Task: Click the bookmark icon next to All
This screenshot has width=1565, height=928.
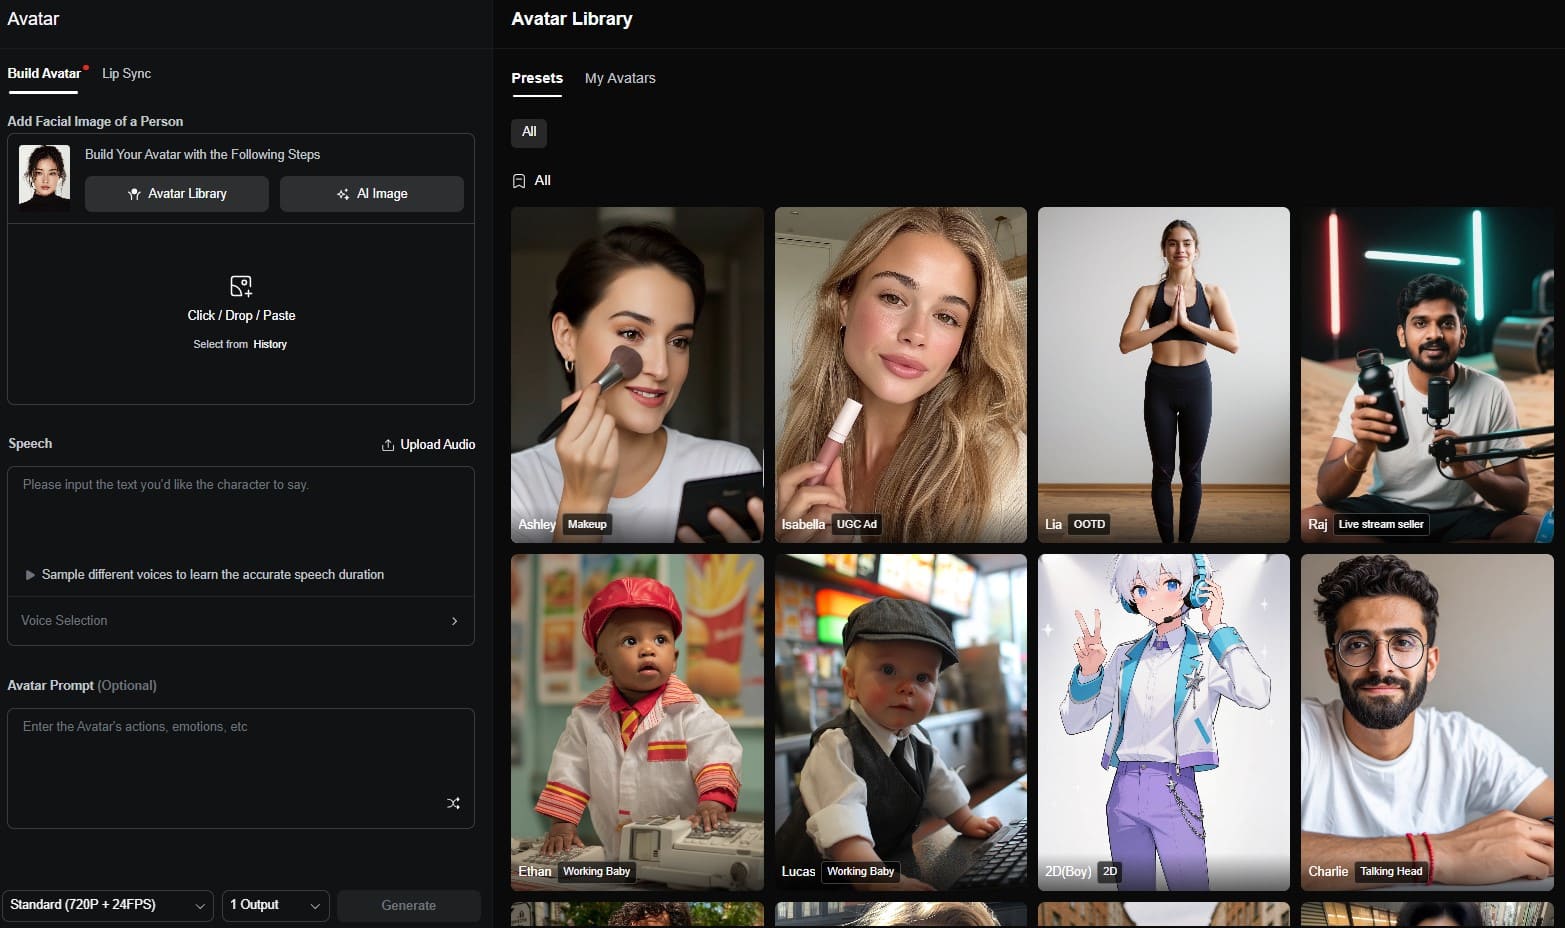Action: 519,181
